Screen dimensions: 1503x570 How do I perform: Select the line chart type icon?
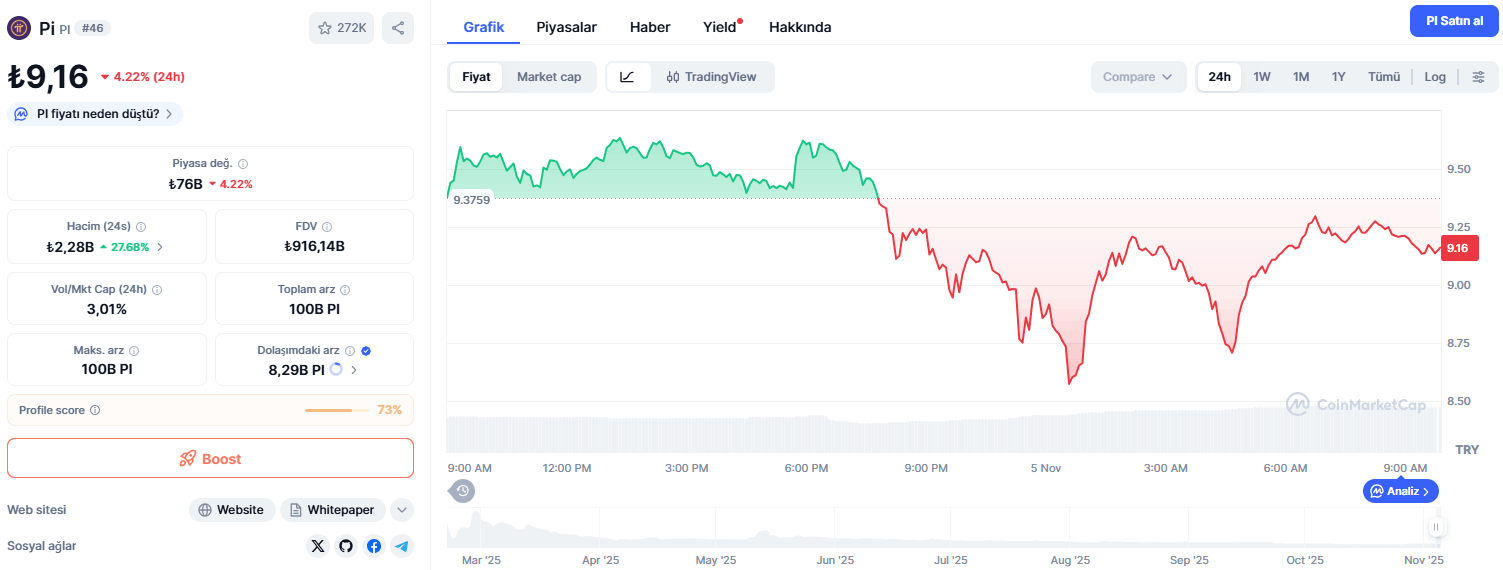click(628, 77)
